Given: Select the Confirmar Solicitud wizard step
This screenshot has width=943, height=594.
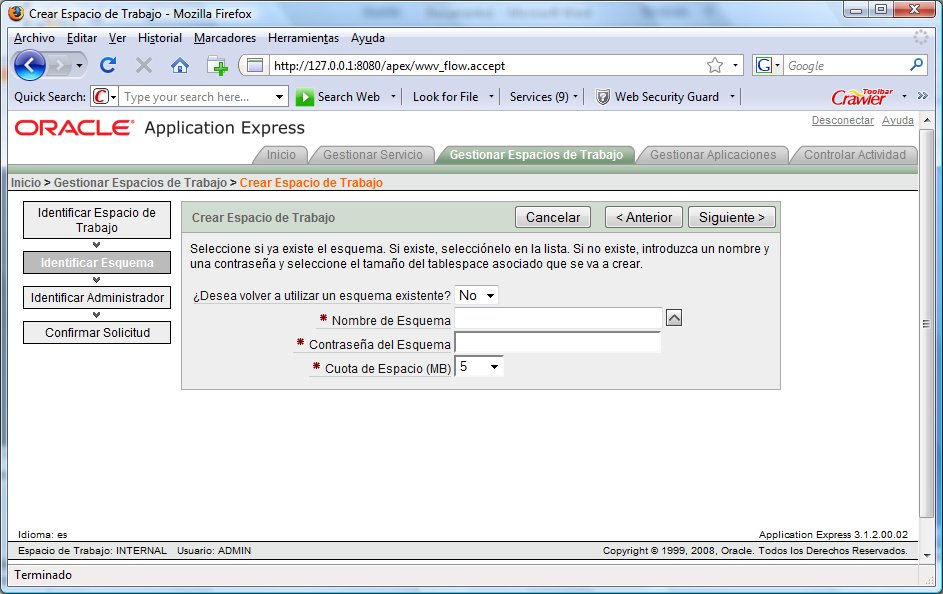Looking at the screenshot, I should [97, 332].
